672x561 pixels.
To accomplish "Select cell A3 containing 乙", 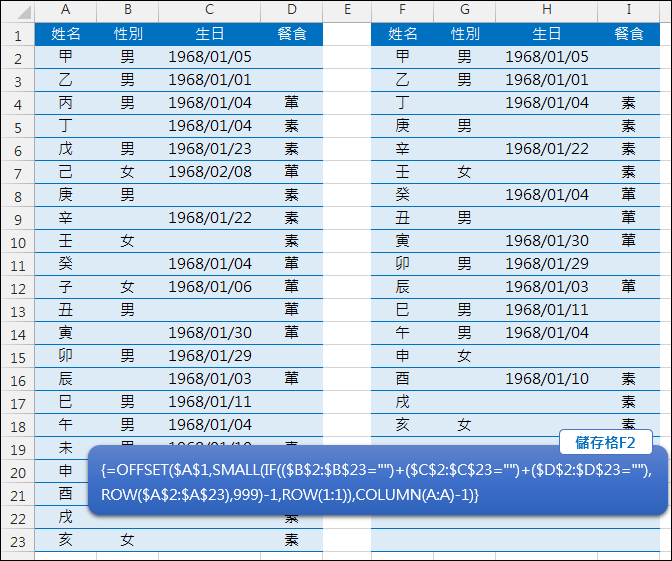I will pos(66,80).
